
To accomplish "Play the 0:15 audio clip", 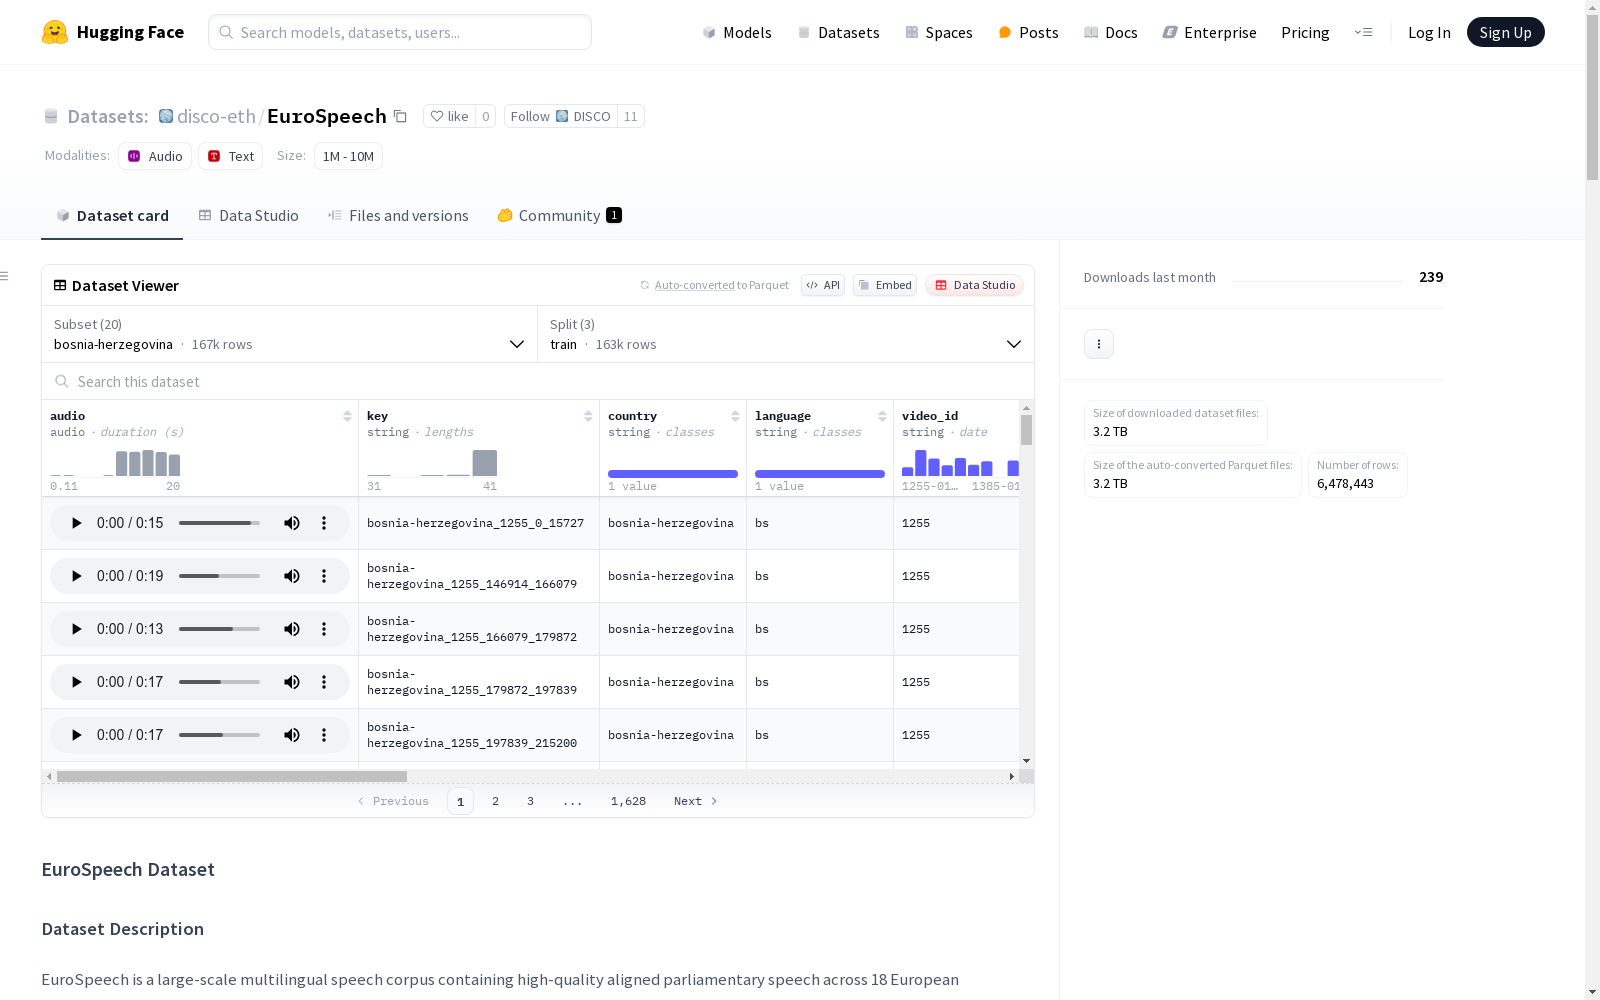I will [76, 523].
